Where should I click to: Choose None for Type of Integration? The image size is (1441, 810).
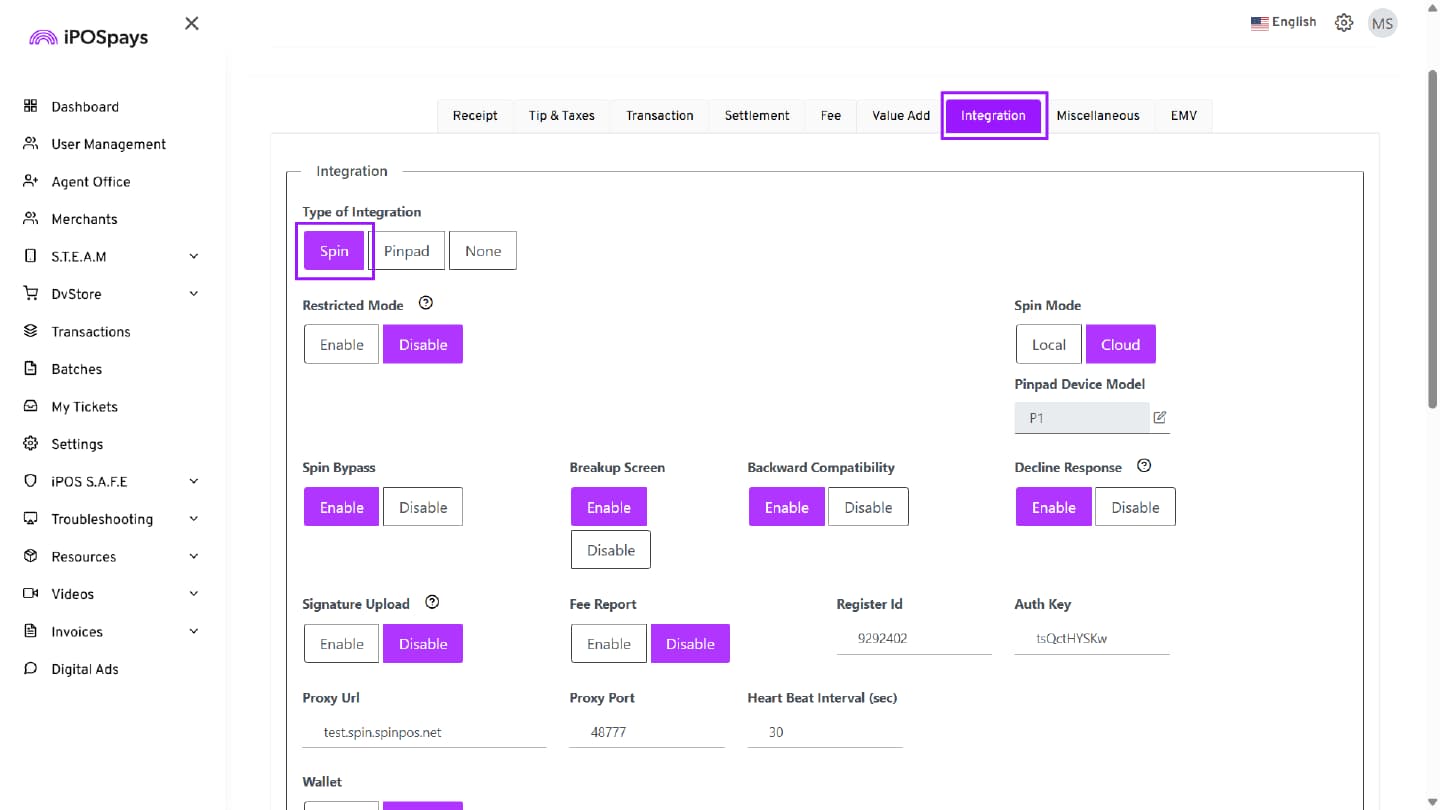click(482, 251)
